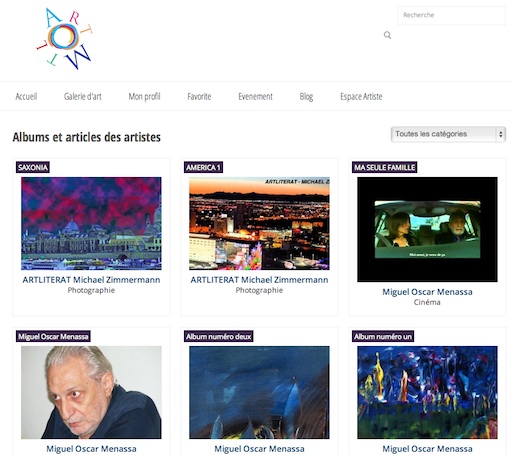Open the Evenement menu item
The image size is (512, 455).
pos(255,97)
